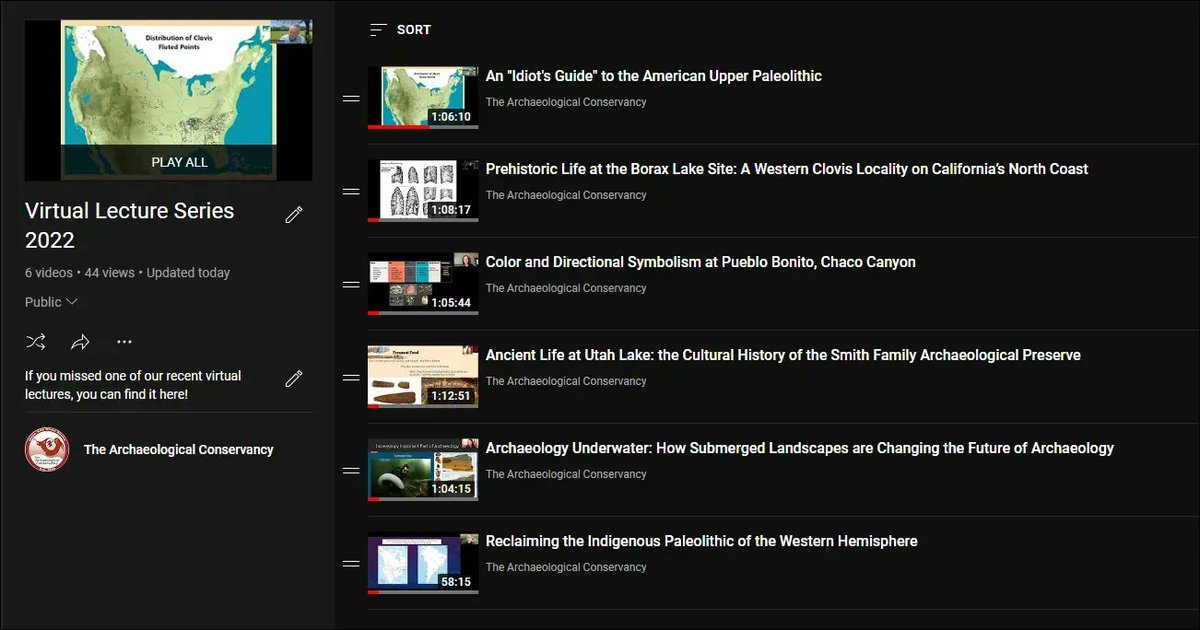Select the Reclaiming the Indigenous Paleolithic video title
The width and height of the screenshot is (1200, 630).
coord(700,541)
